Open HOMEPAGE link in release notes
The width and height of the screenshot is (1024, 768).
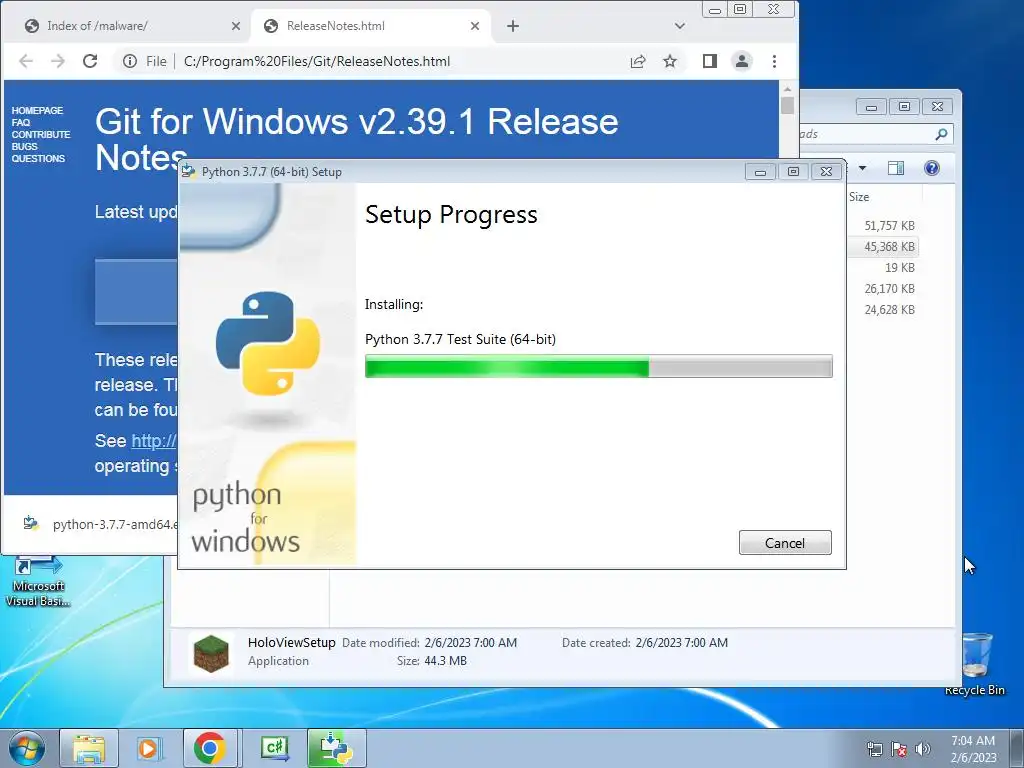pyautogui.click(x=37, y=110)
